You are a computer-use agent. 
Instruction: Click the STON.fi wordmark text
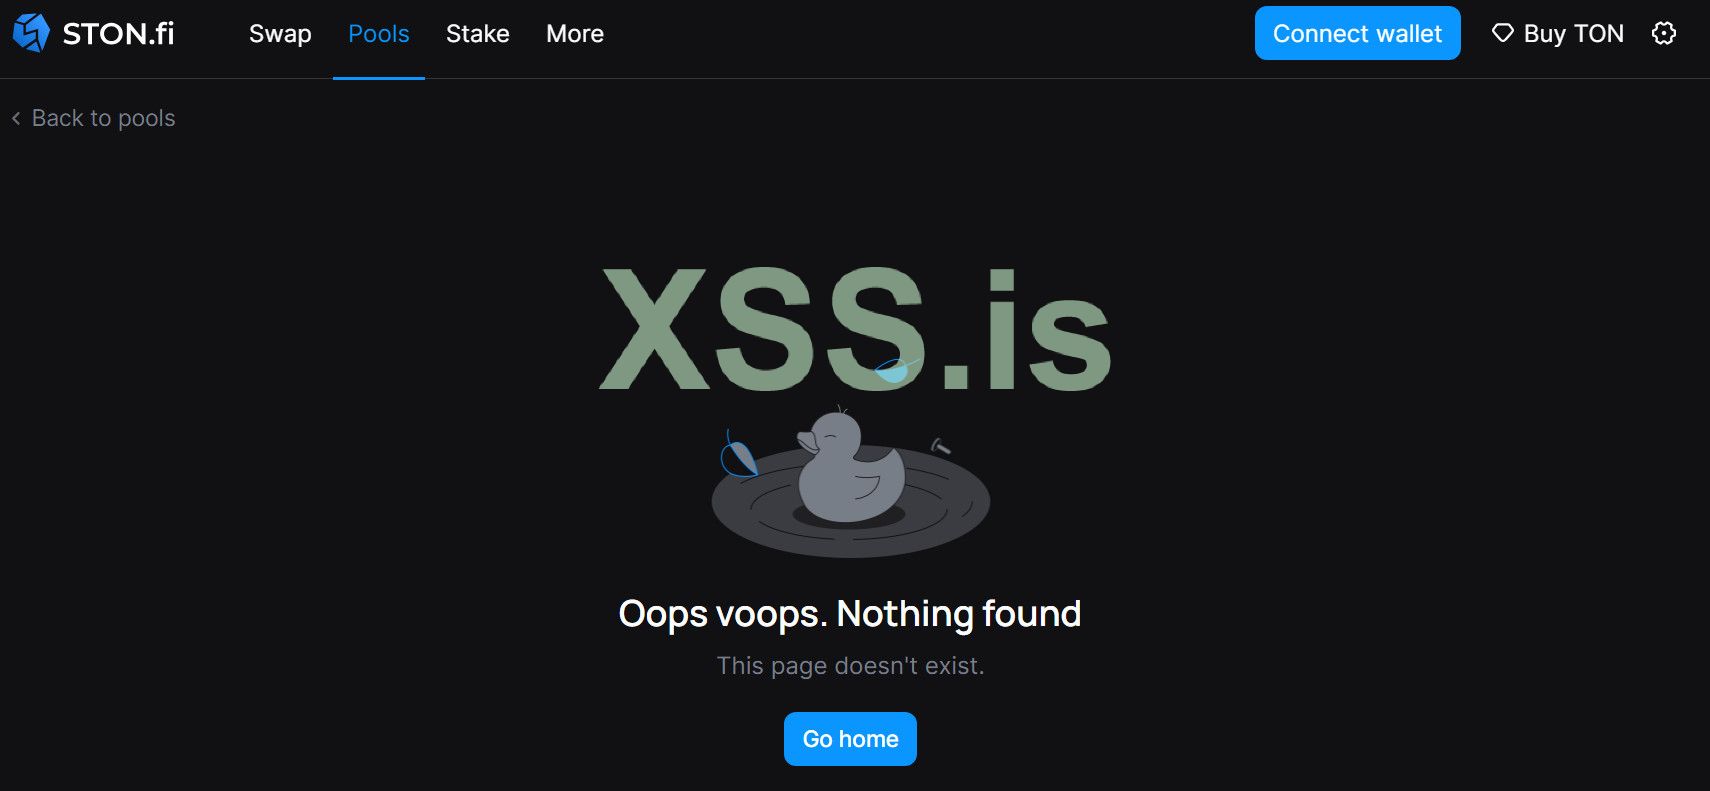pos(118,34)
